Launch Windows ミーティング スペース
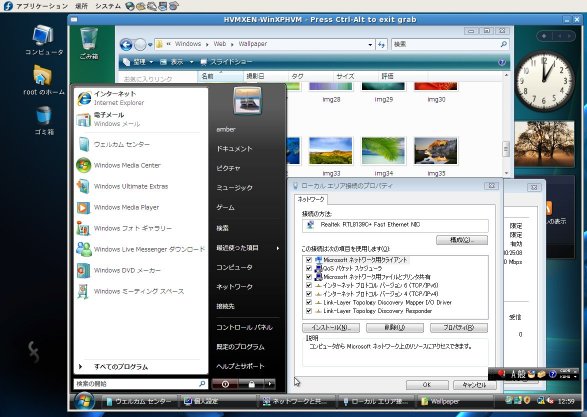 tap(140, 291)
